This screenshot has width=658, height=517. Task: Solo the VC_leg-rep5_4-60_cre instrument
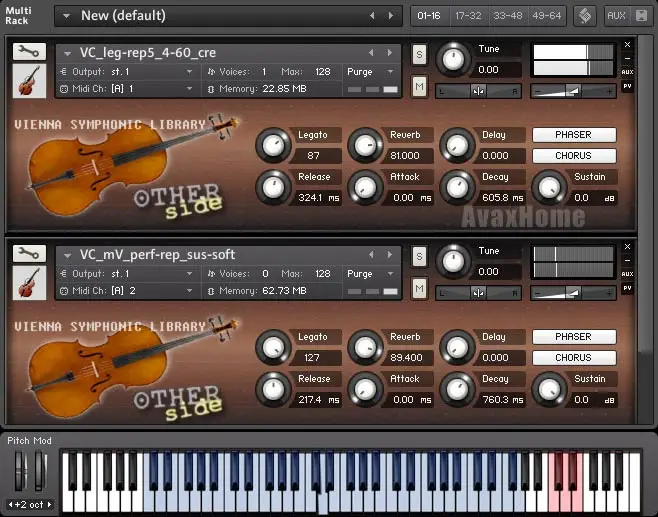point(419,55)
